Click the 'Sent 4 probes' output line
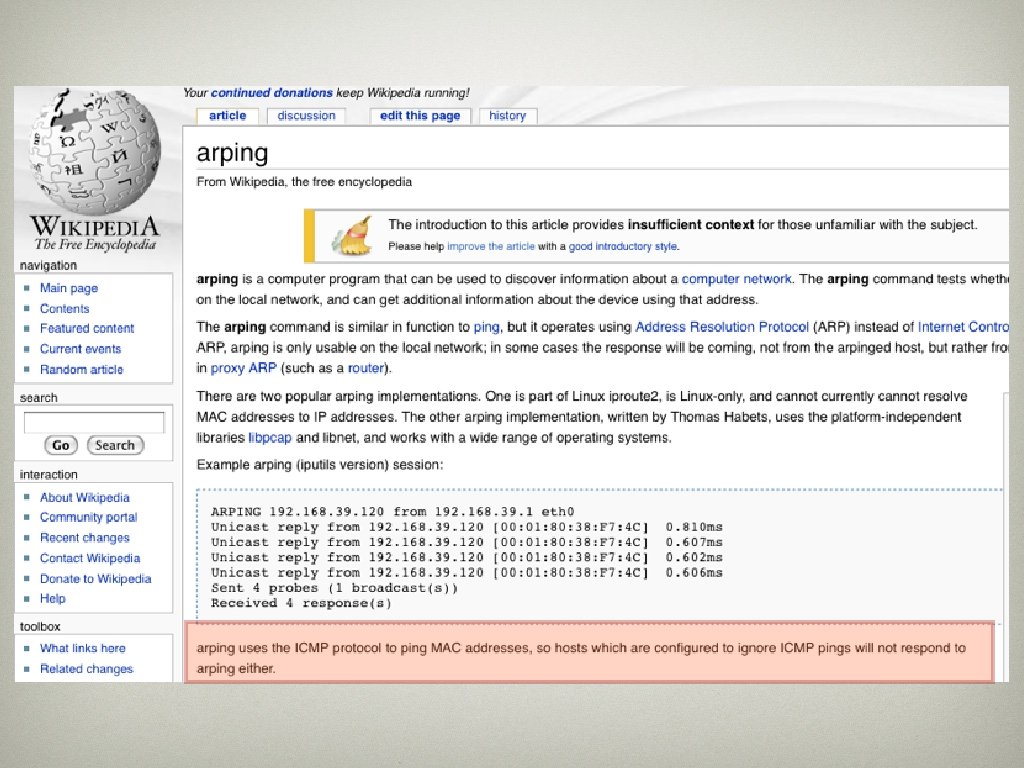Screen dimensions: 1024x768 (x=334, y=588)
